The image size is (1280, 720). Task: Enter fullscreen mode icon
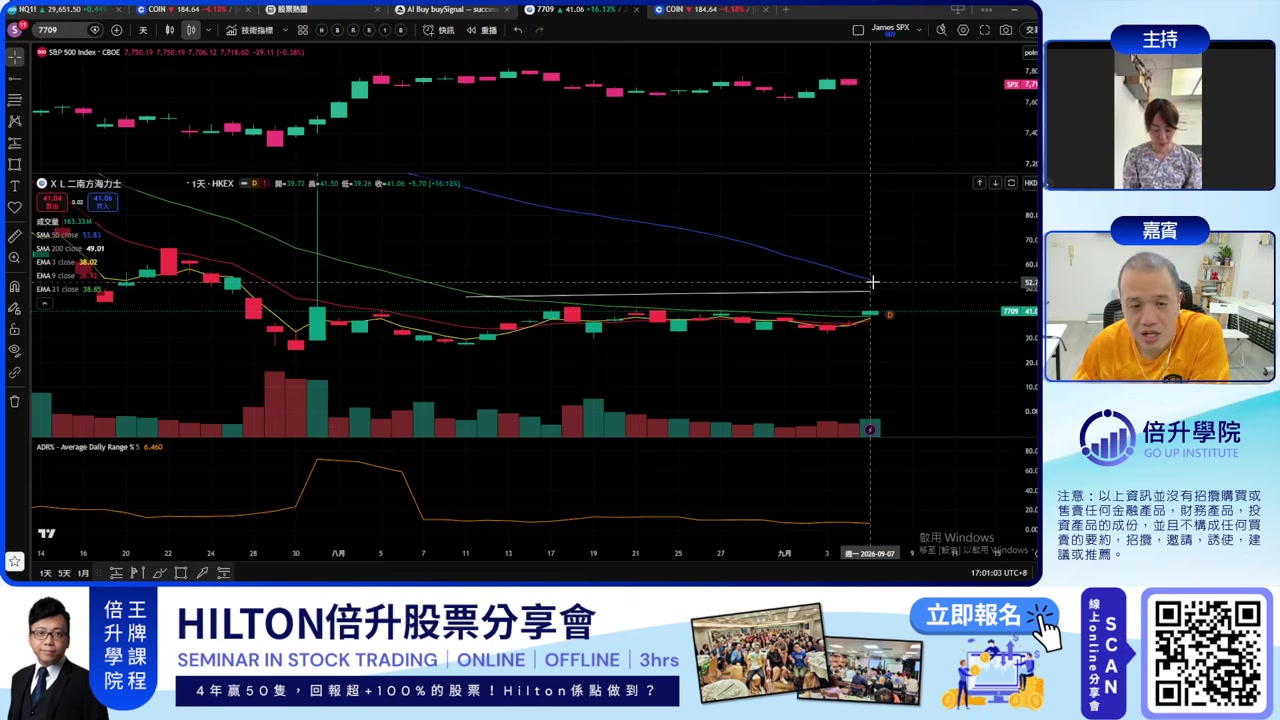[x=985, y=30]
